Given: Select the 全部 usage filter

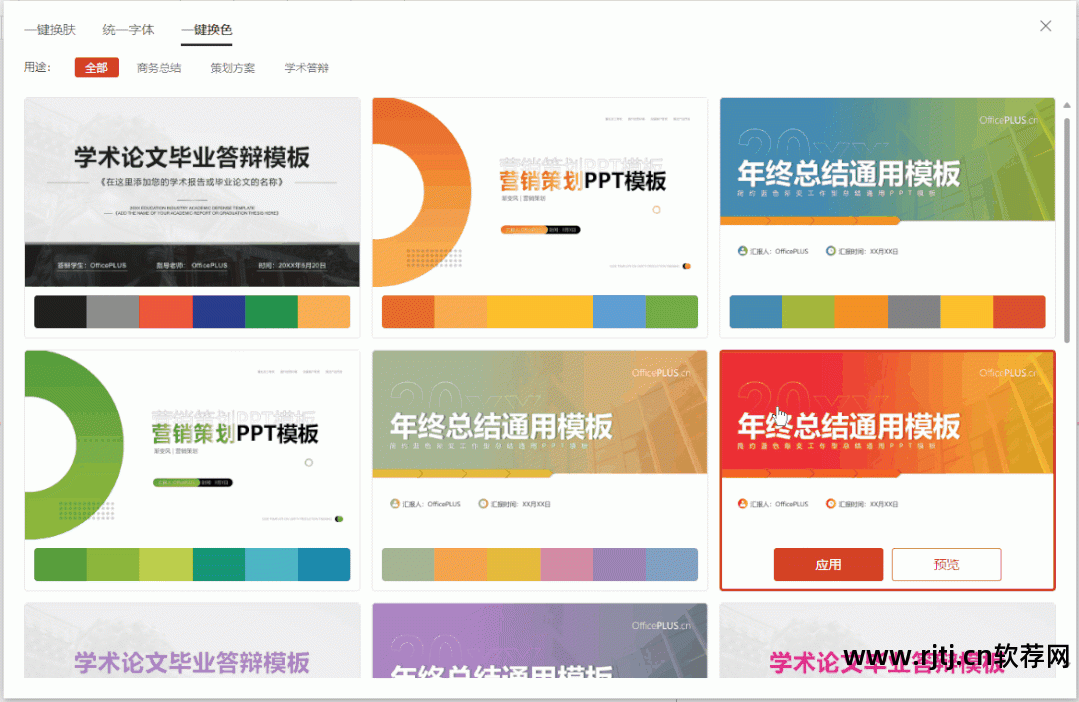Looking at the screenshot, I should tap(96, 67).
